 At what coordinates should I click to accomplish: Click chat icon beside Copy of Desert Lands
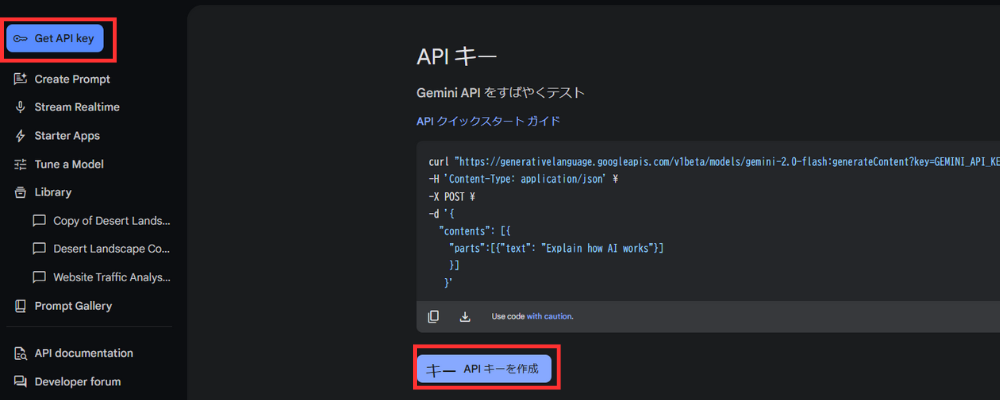coord(40,221)
